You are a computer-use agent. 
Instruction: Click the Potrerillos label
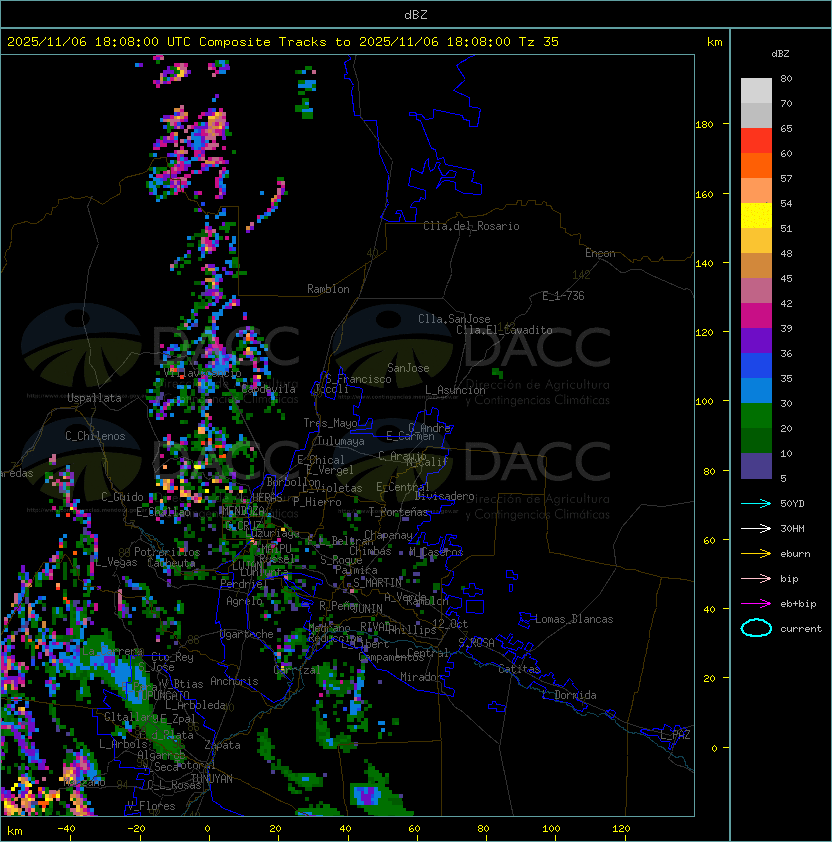167,552
